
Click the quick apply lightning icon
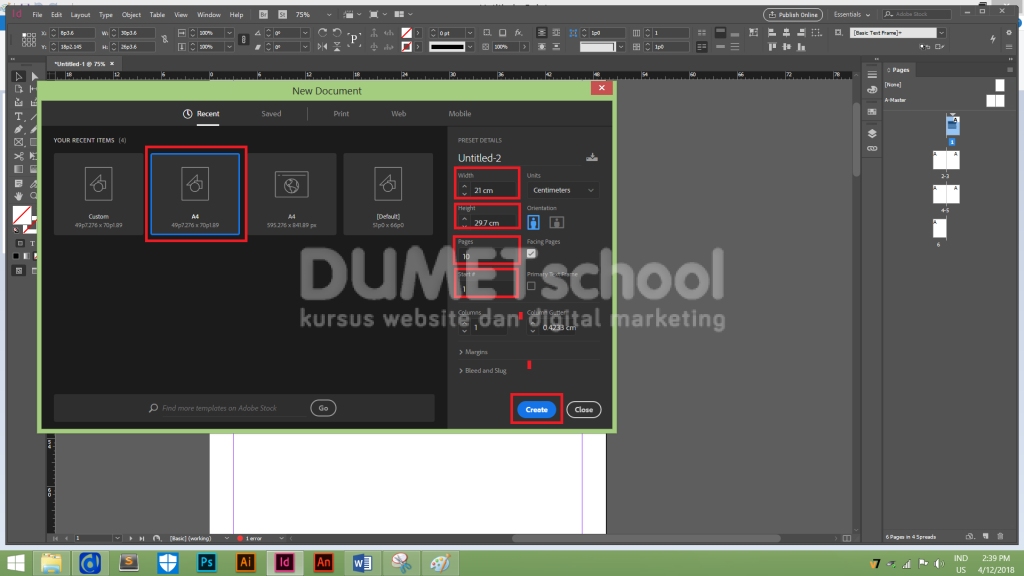(993, 39)
